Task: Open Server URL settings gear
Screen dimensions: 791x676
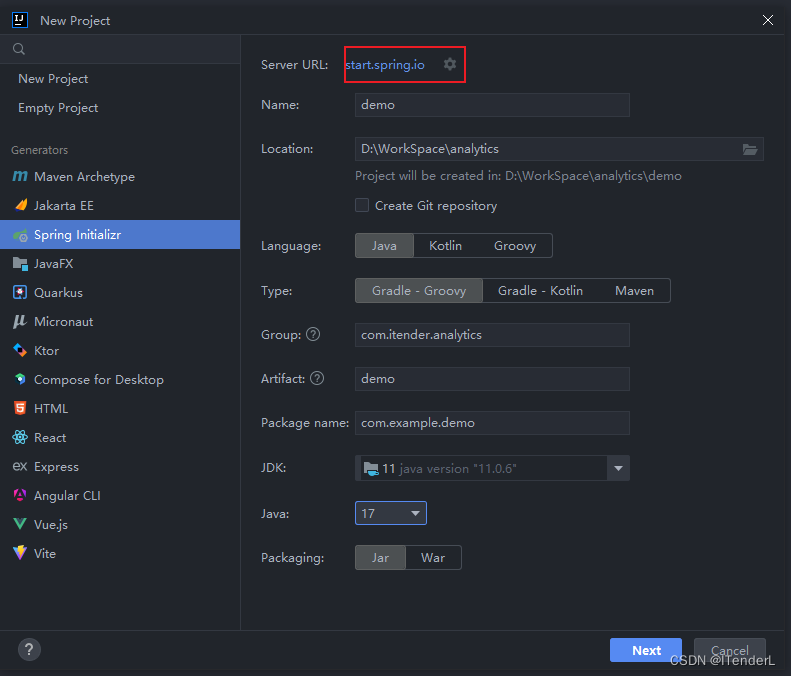Action: 450,64
